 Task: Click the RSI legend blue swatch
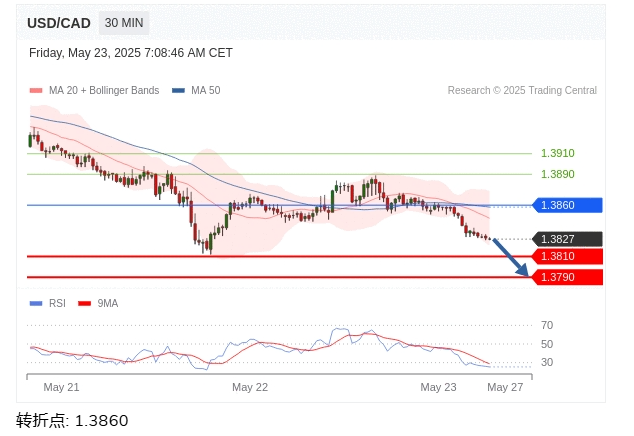click(36, 303)
